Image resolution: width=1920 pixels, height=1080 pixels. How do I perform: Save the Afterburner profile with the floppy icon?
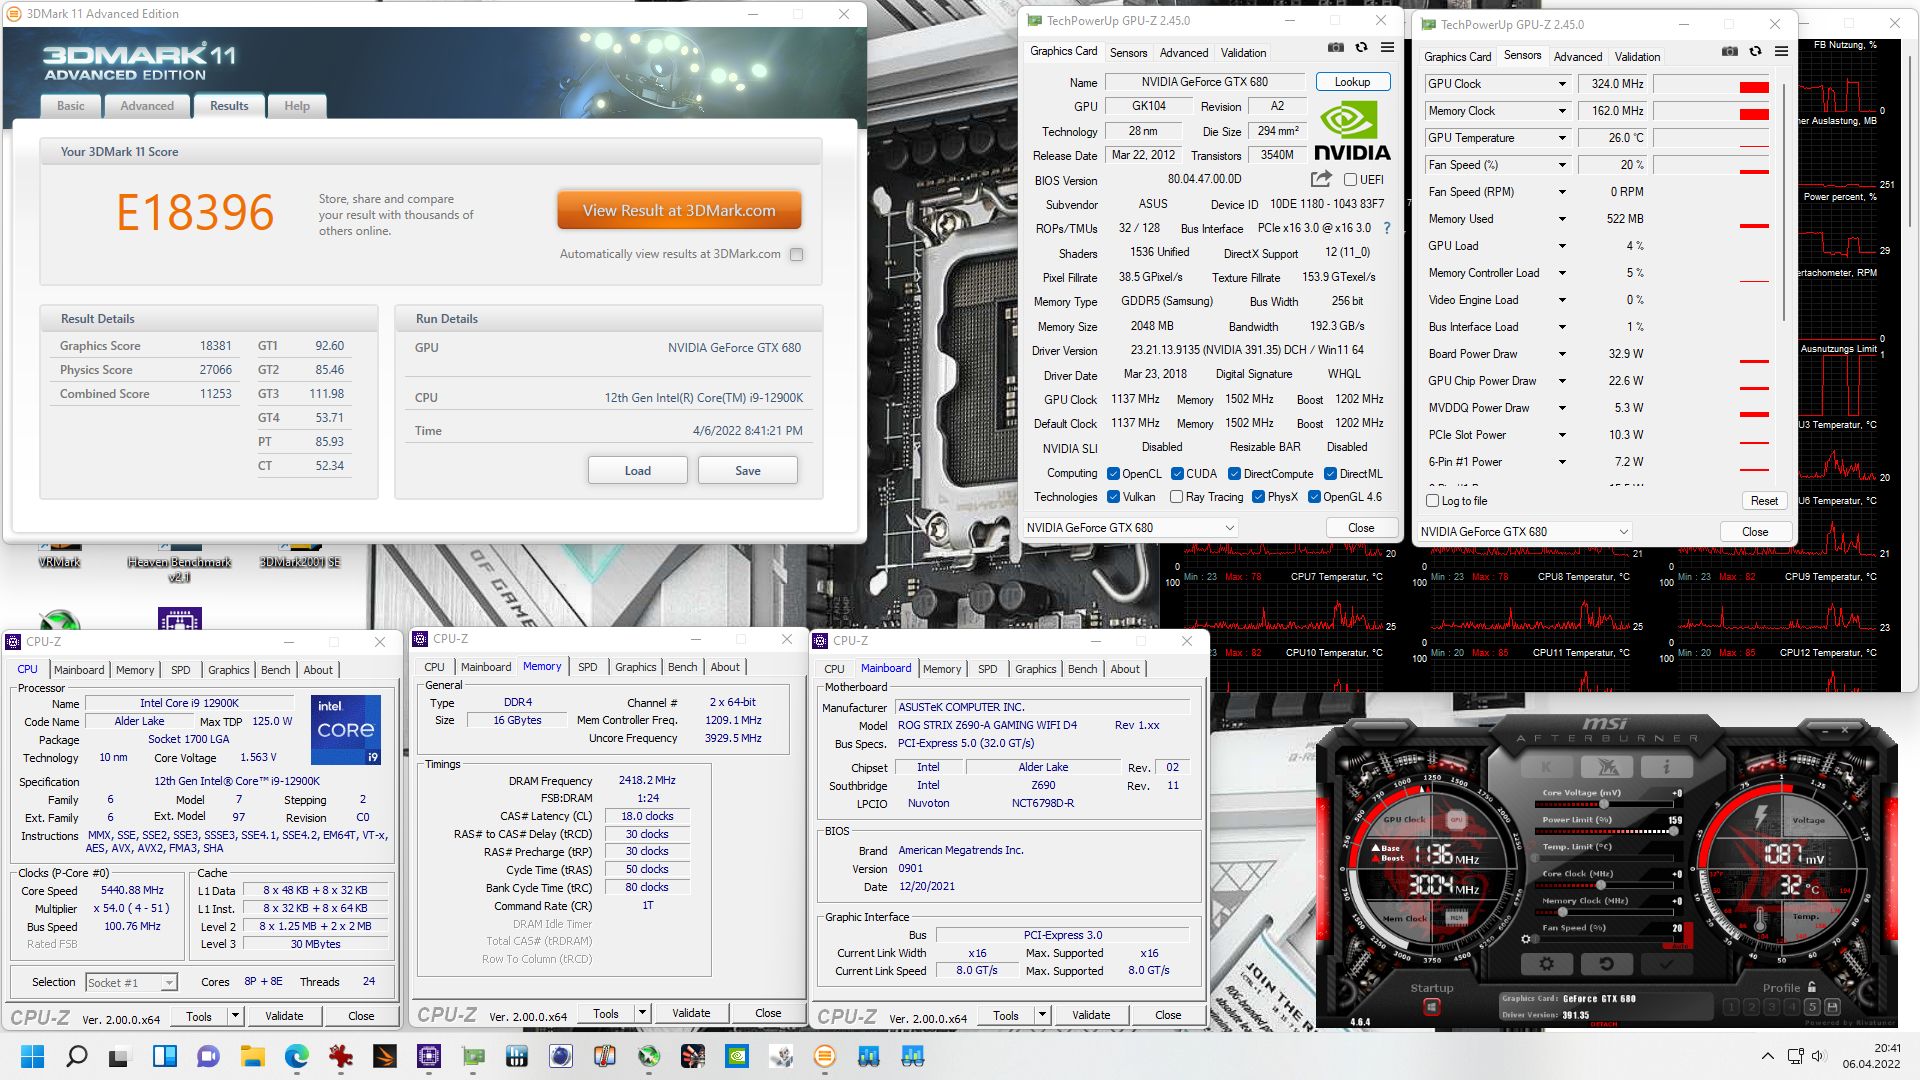pyautogui.click(x=1832, y=1007)
